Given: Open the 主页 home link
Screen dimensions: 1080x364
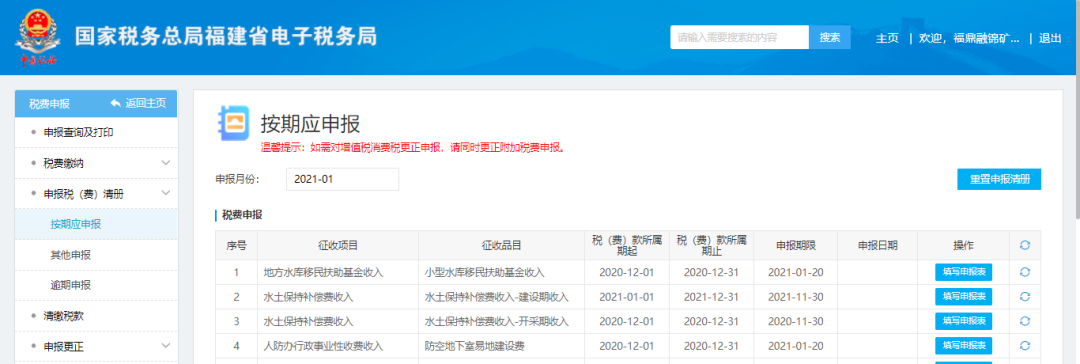Looking at the screenshot, I should [887, 39].
